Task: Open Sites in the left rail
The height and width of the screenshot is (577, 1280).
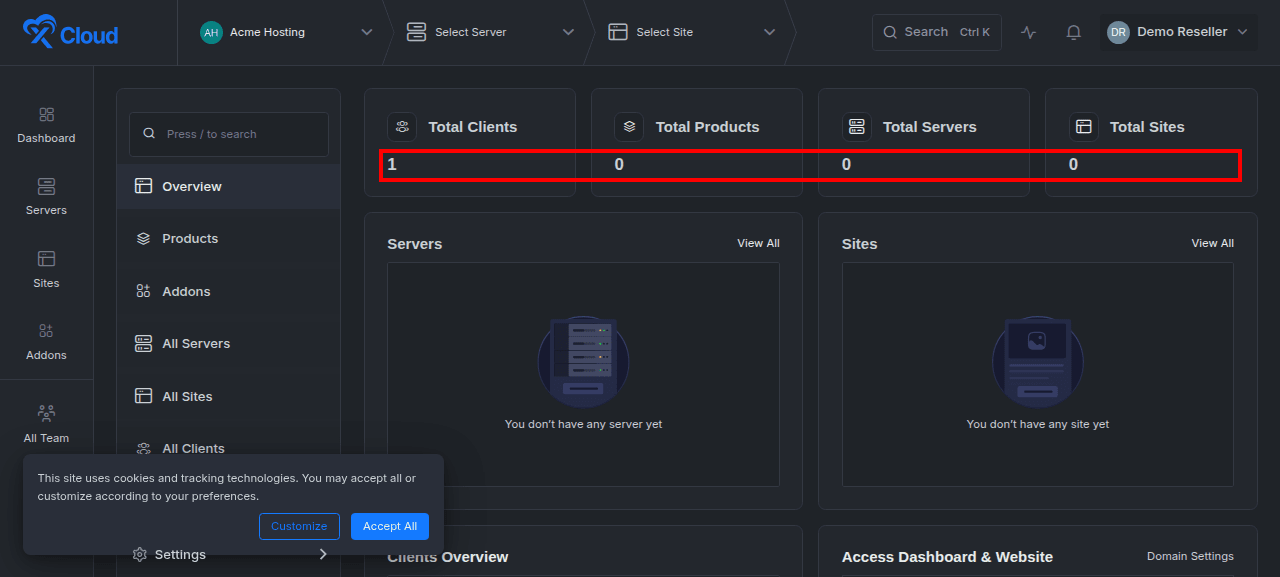Action: click(x=46, y=271)
